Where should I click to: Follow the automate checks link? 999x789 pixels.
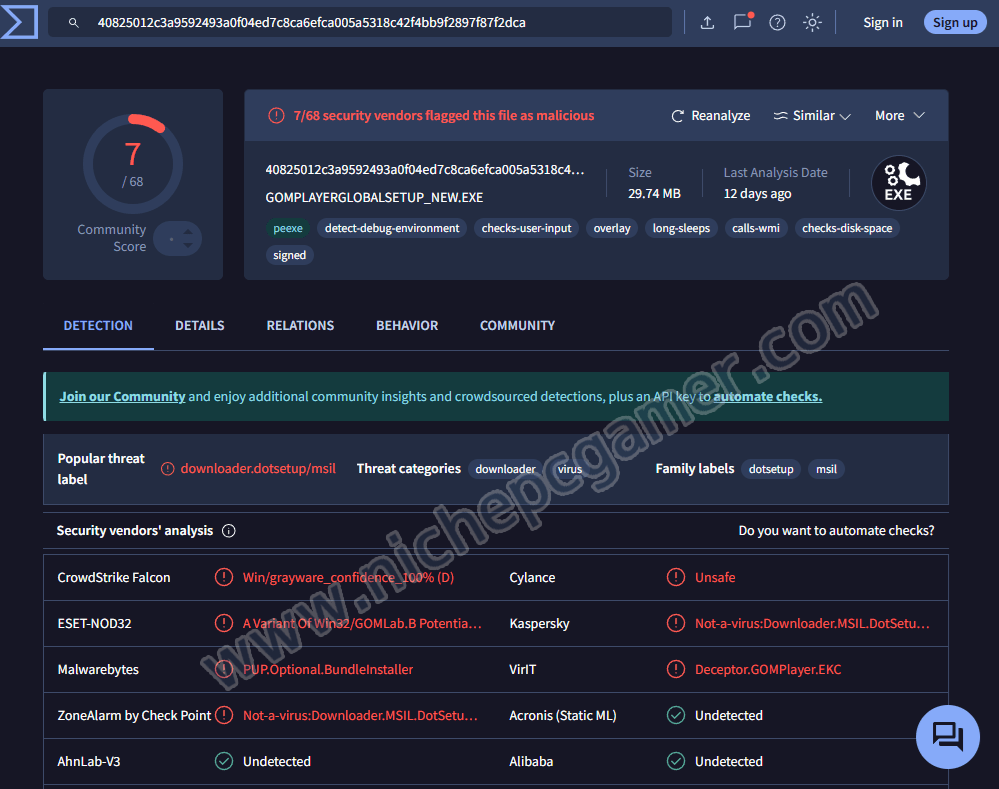[x=767, y=396]
